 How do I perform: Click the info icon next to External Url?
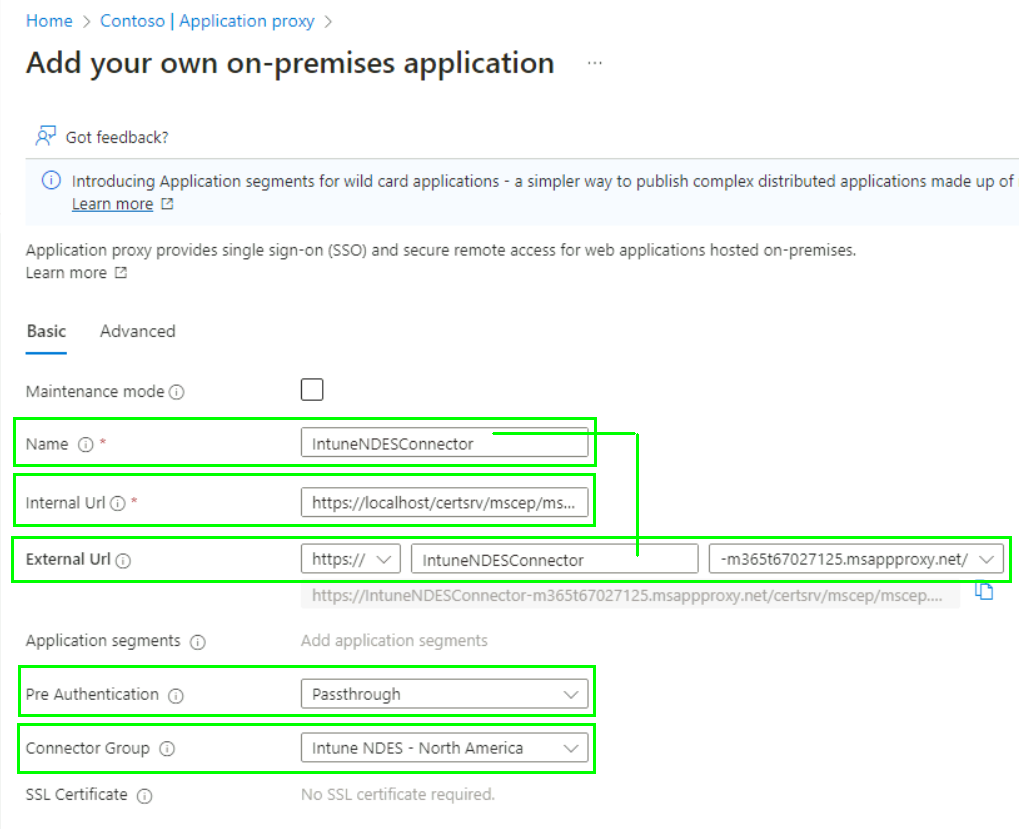click(123, 560)
